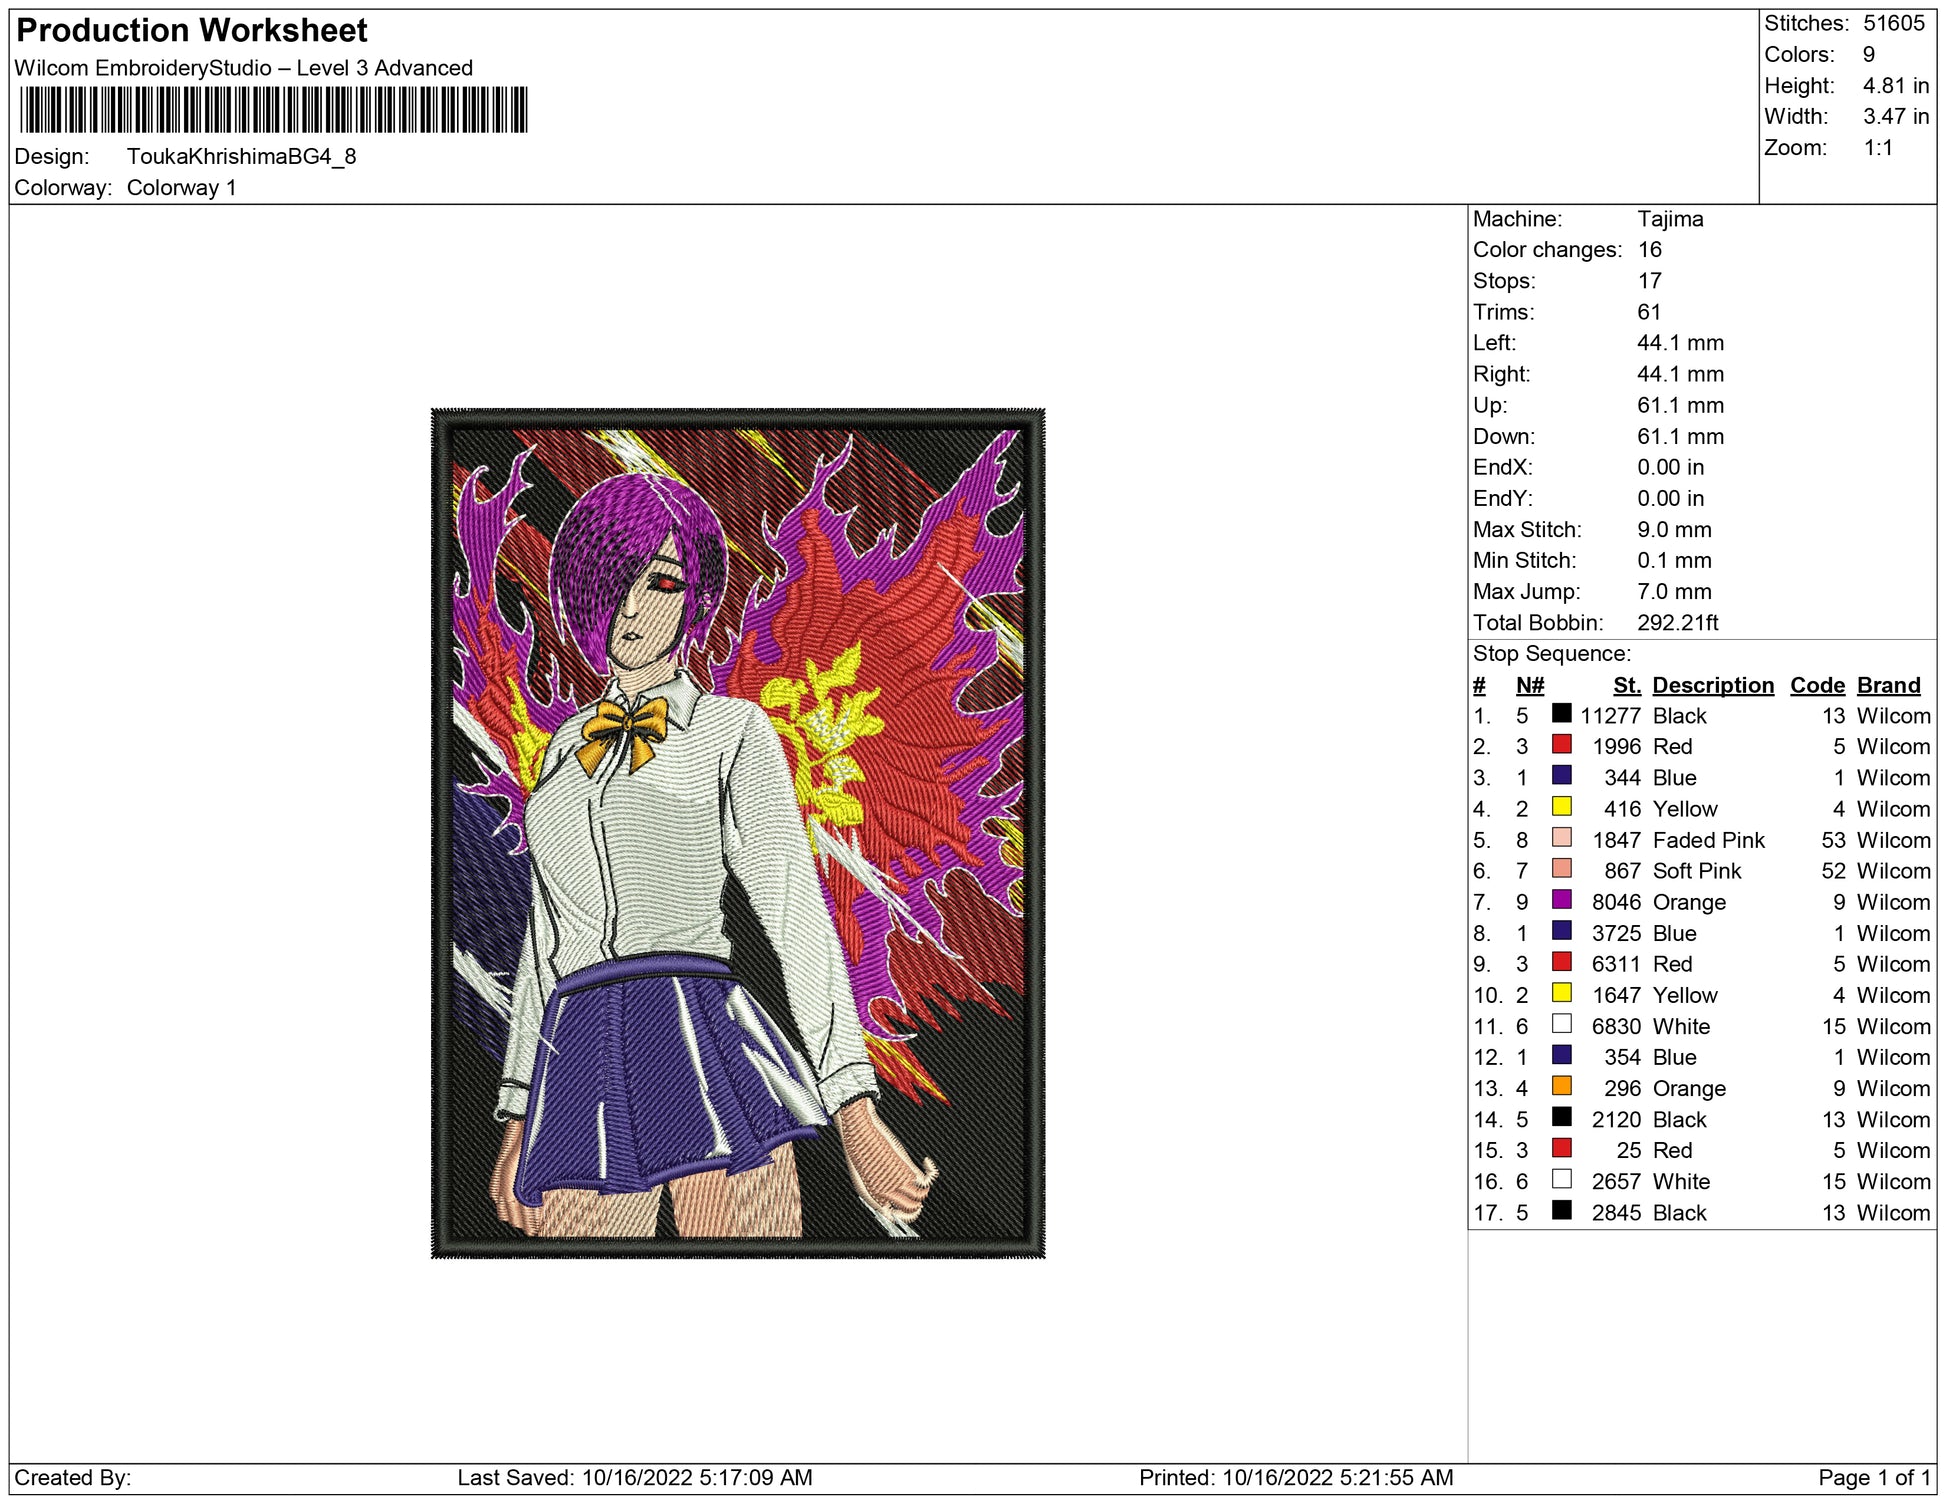Select the orange swatch in stop 13
The width and height of the screenshot is (1946, 1497).
point(1561,1086)
